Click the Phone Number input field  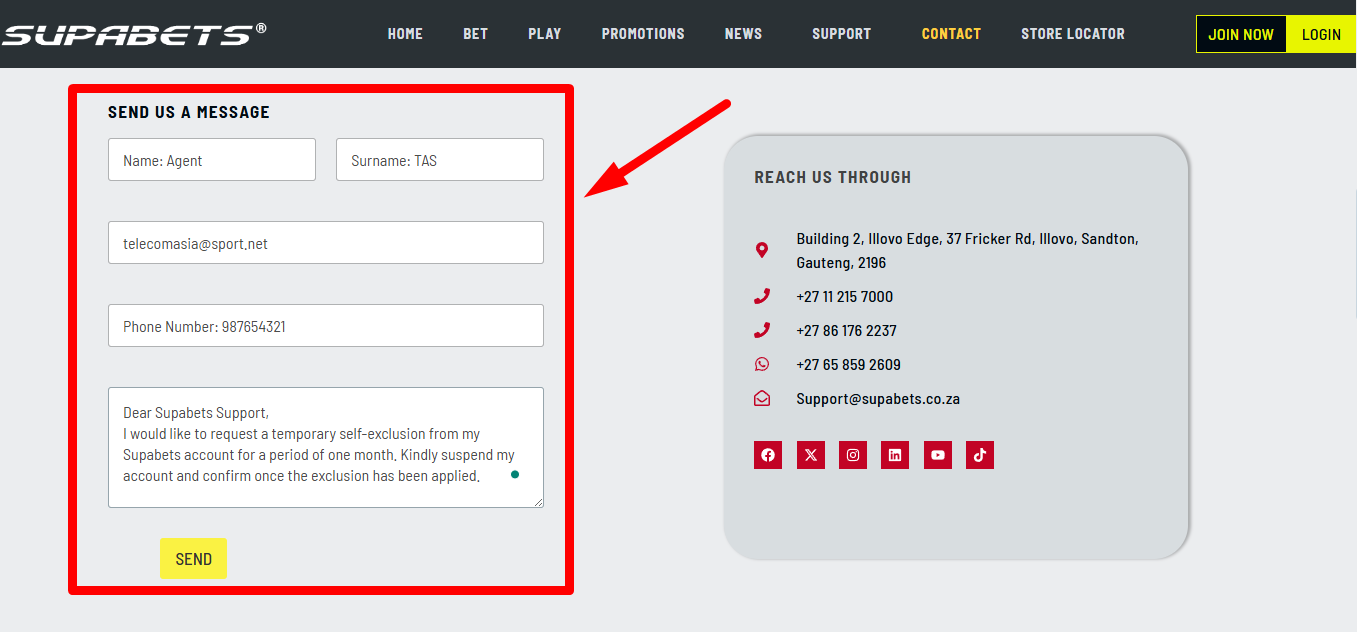[x=325, y=325]
